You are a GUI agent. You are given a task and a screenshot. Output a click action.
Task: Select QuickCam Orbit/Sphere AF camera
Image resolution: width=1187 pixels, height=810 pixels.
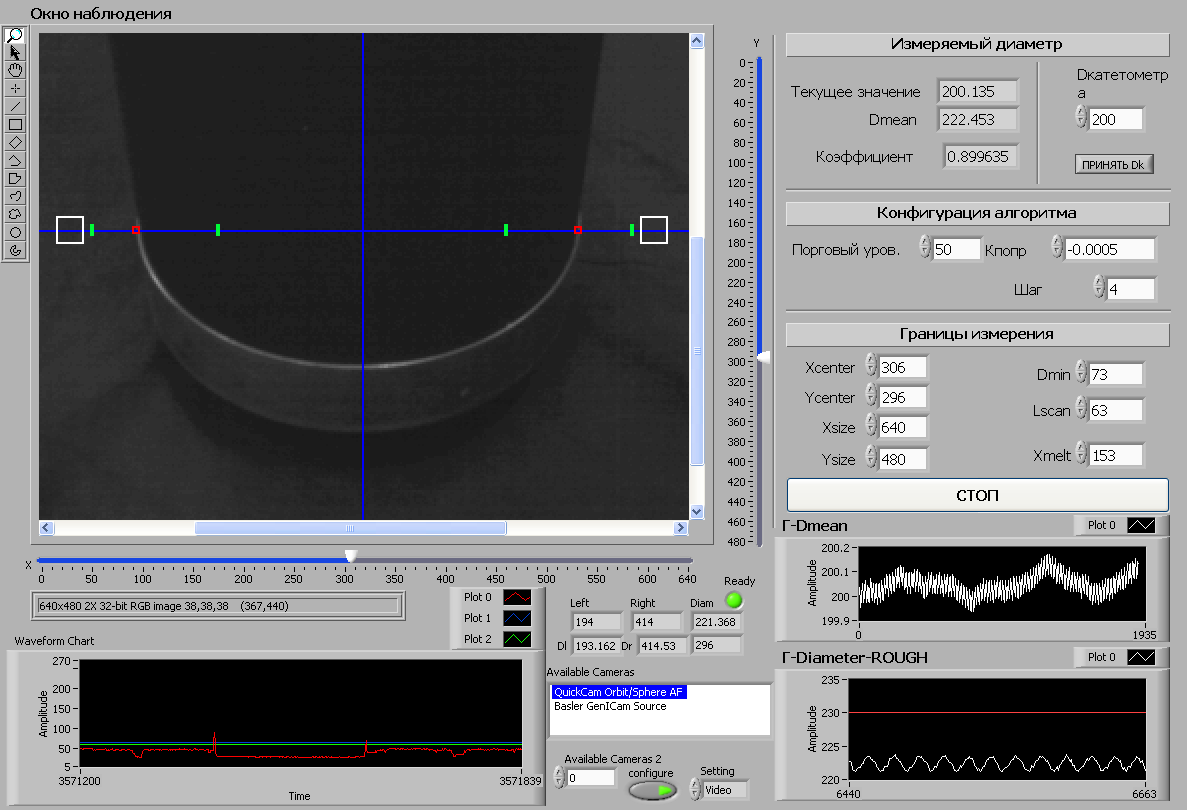(x=619, y=692)
